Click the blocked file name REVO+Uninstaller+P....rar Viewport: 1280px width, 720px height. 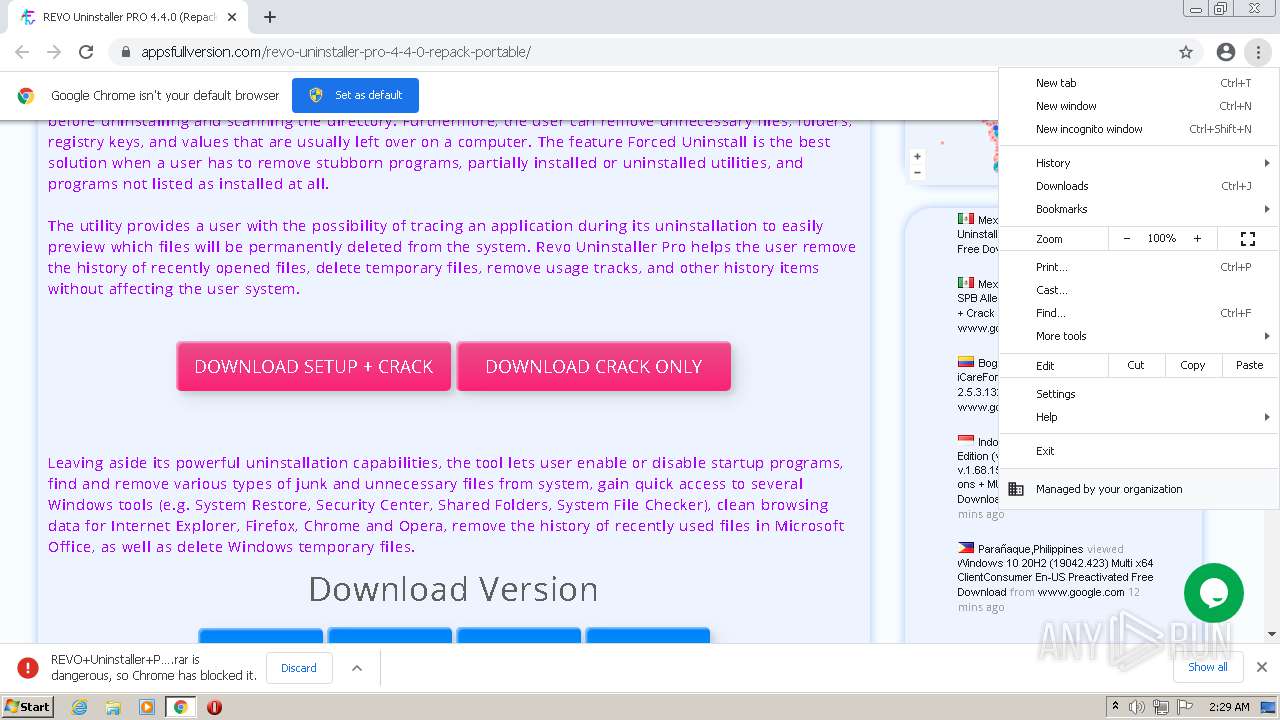126,660
